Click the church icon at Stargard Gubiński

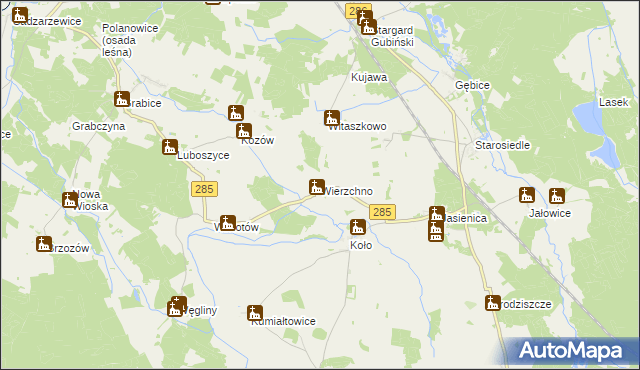[x=368, y=27]
